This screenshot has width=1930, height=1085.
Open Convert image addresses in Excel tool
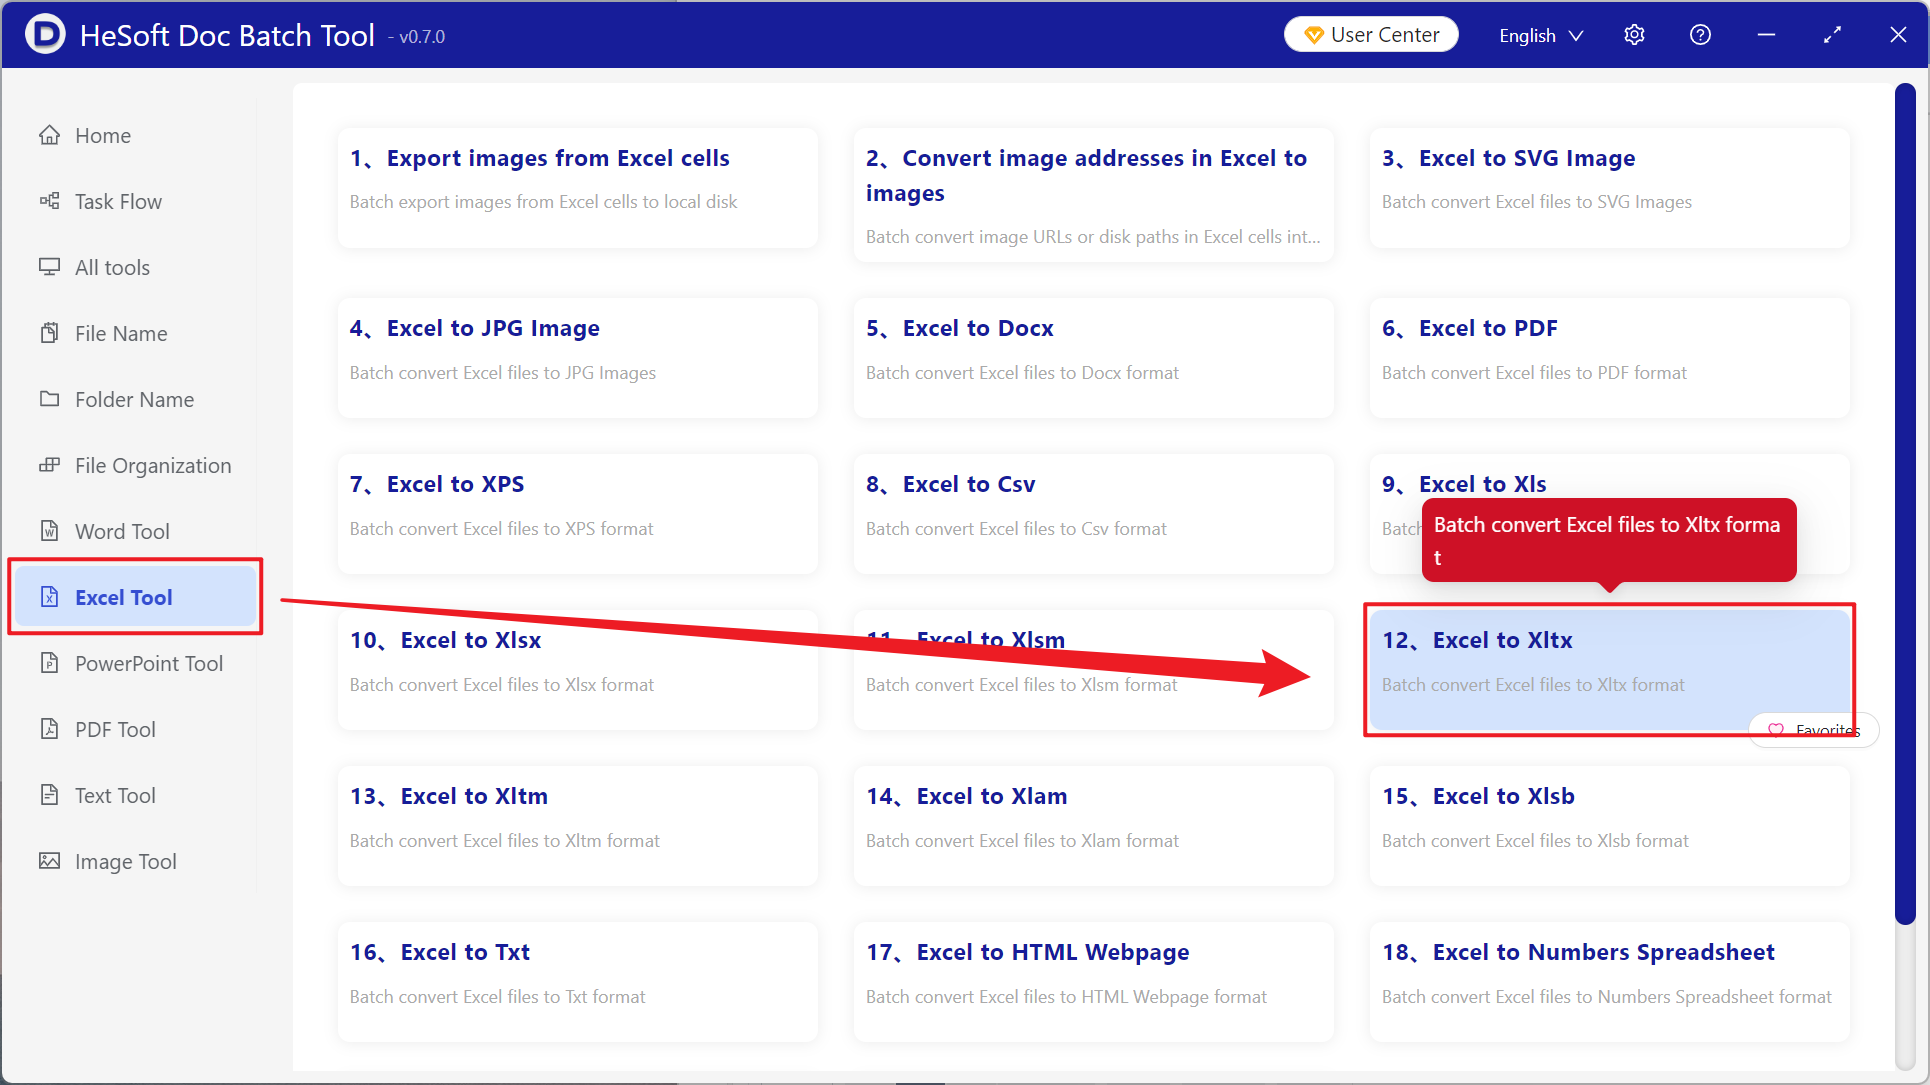click(x=1094, y=195)
